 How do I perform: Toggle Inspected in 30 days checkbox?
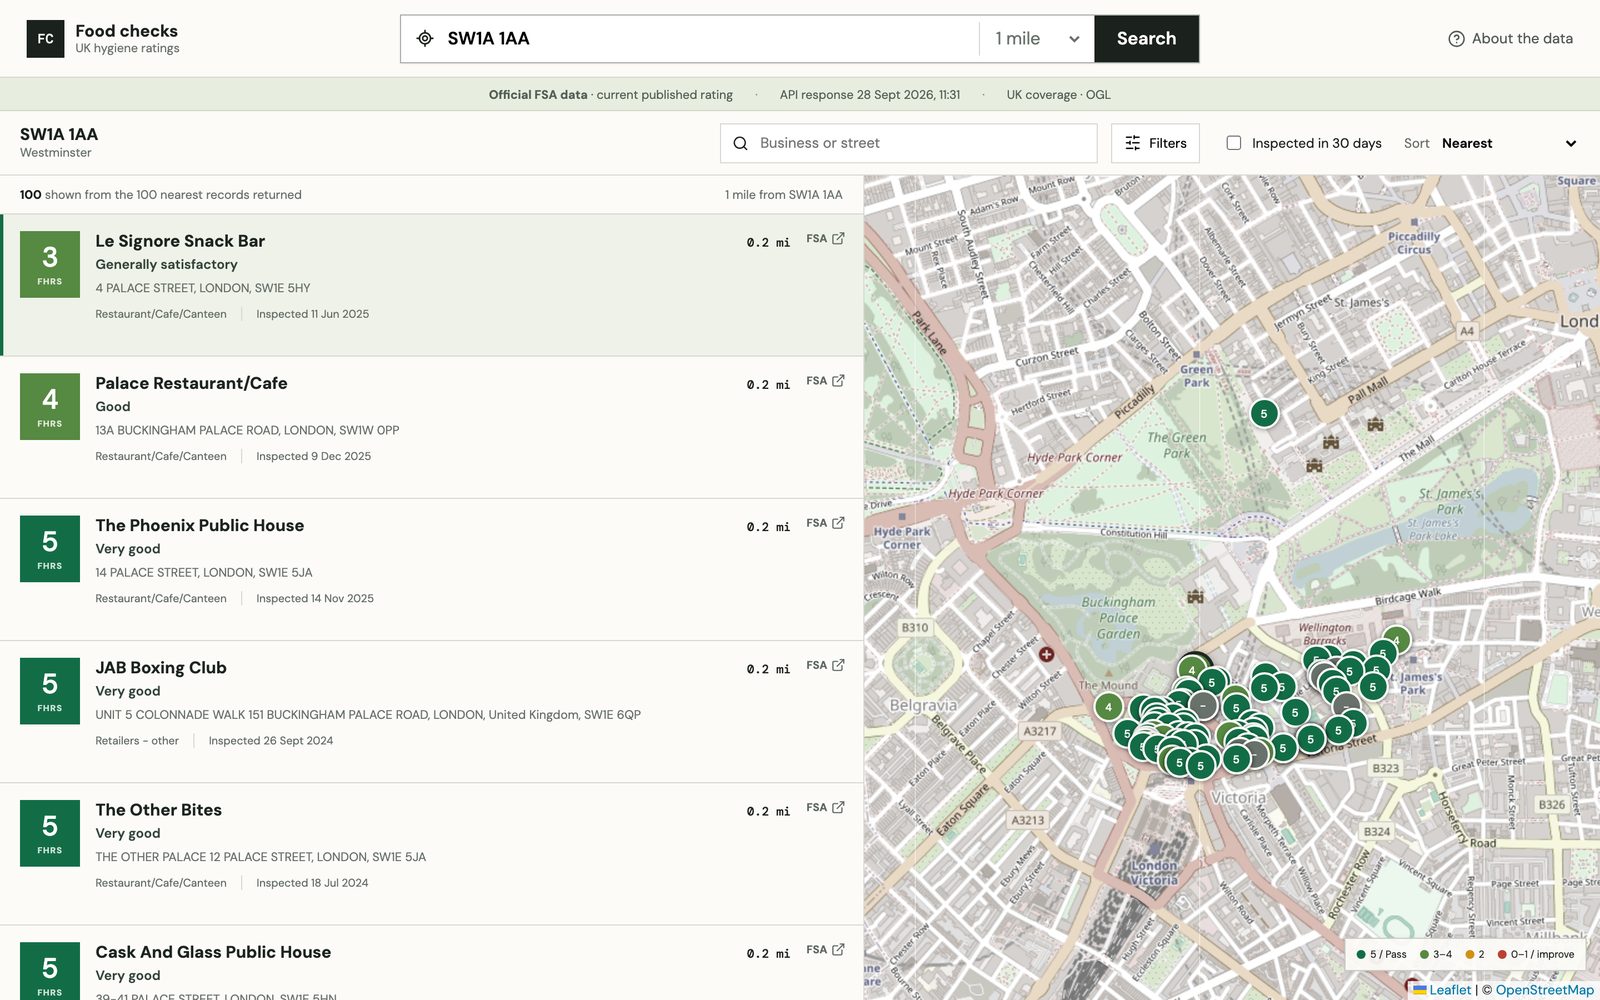point(1234,143)
